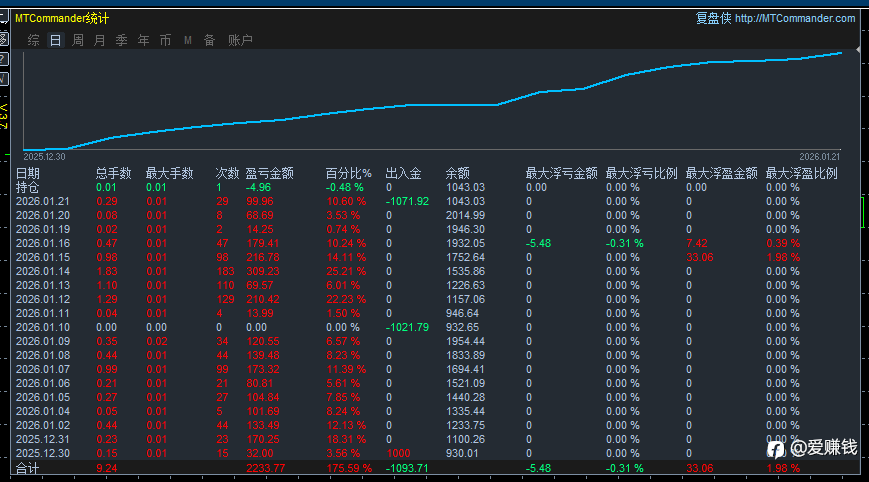The height and width of the screenshot is (482, 869).
Task: Click the 最大浮亏金额 column header
Action: [x=561, y=173]
